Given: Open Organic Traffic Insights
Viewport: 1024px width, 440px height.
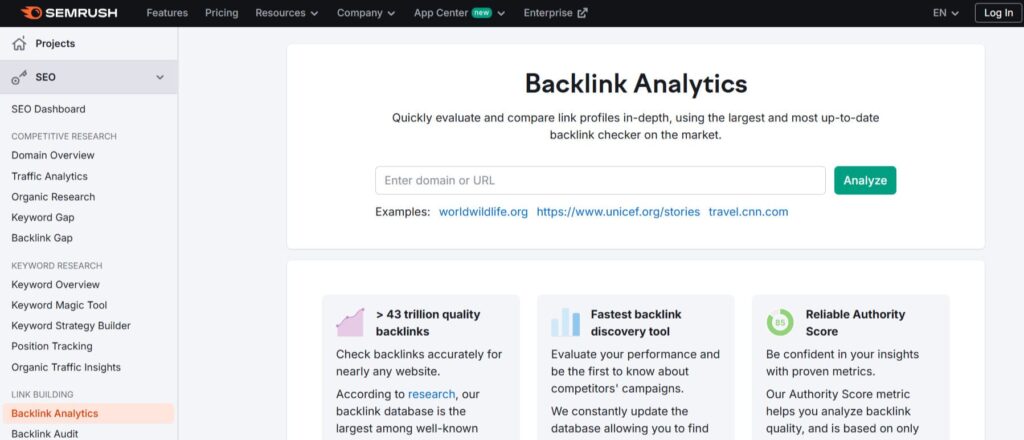Looking at the screenshot, I should pos(66,367).
